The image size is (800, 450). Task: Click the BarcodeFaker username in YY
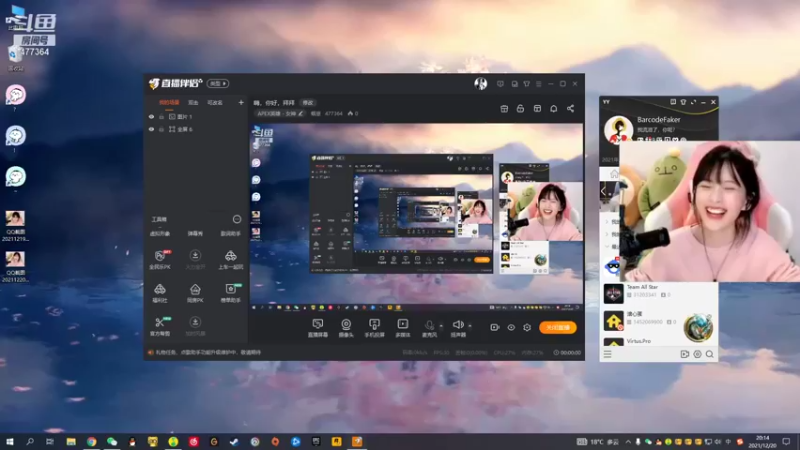point(658,119)
